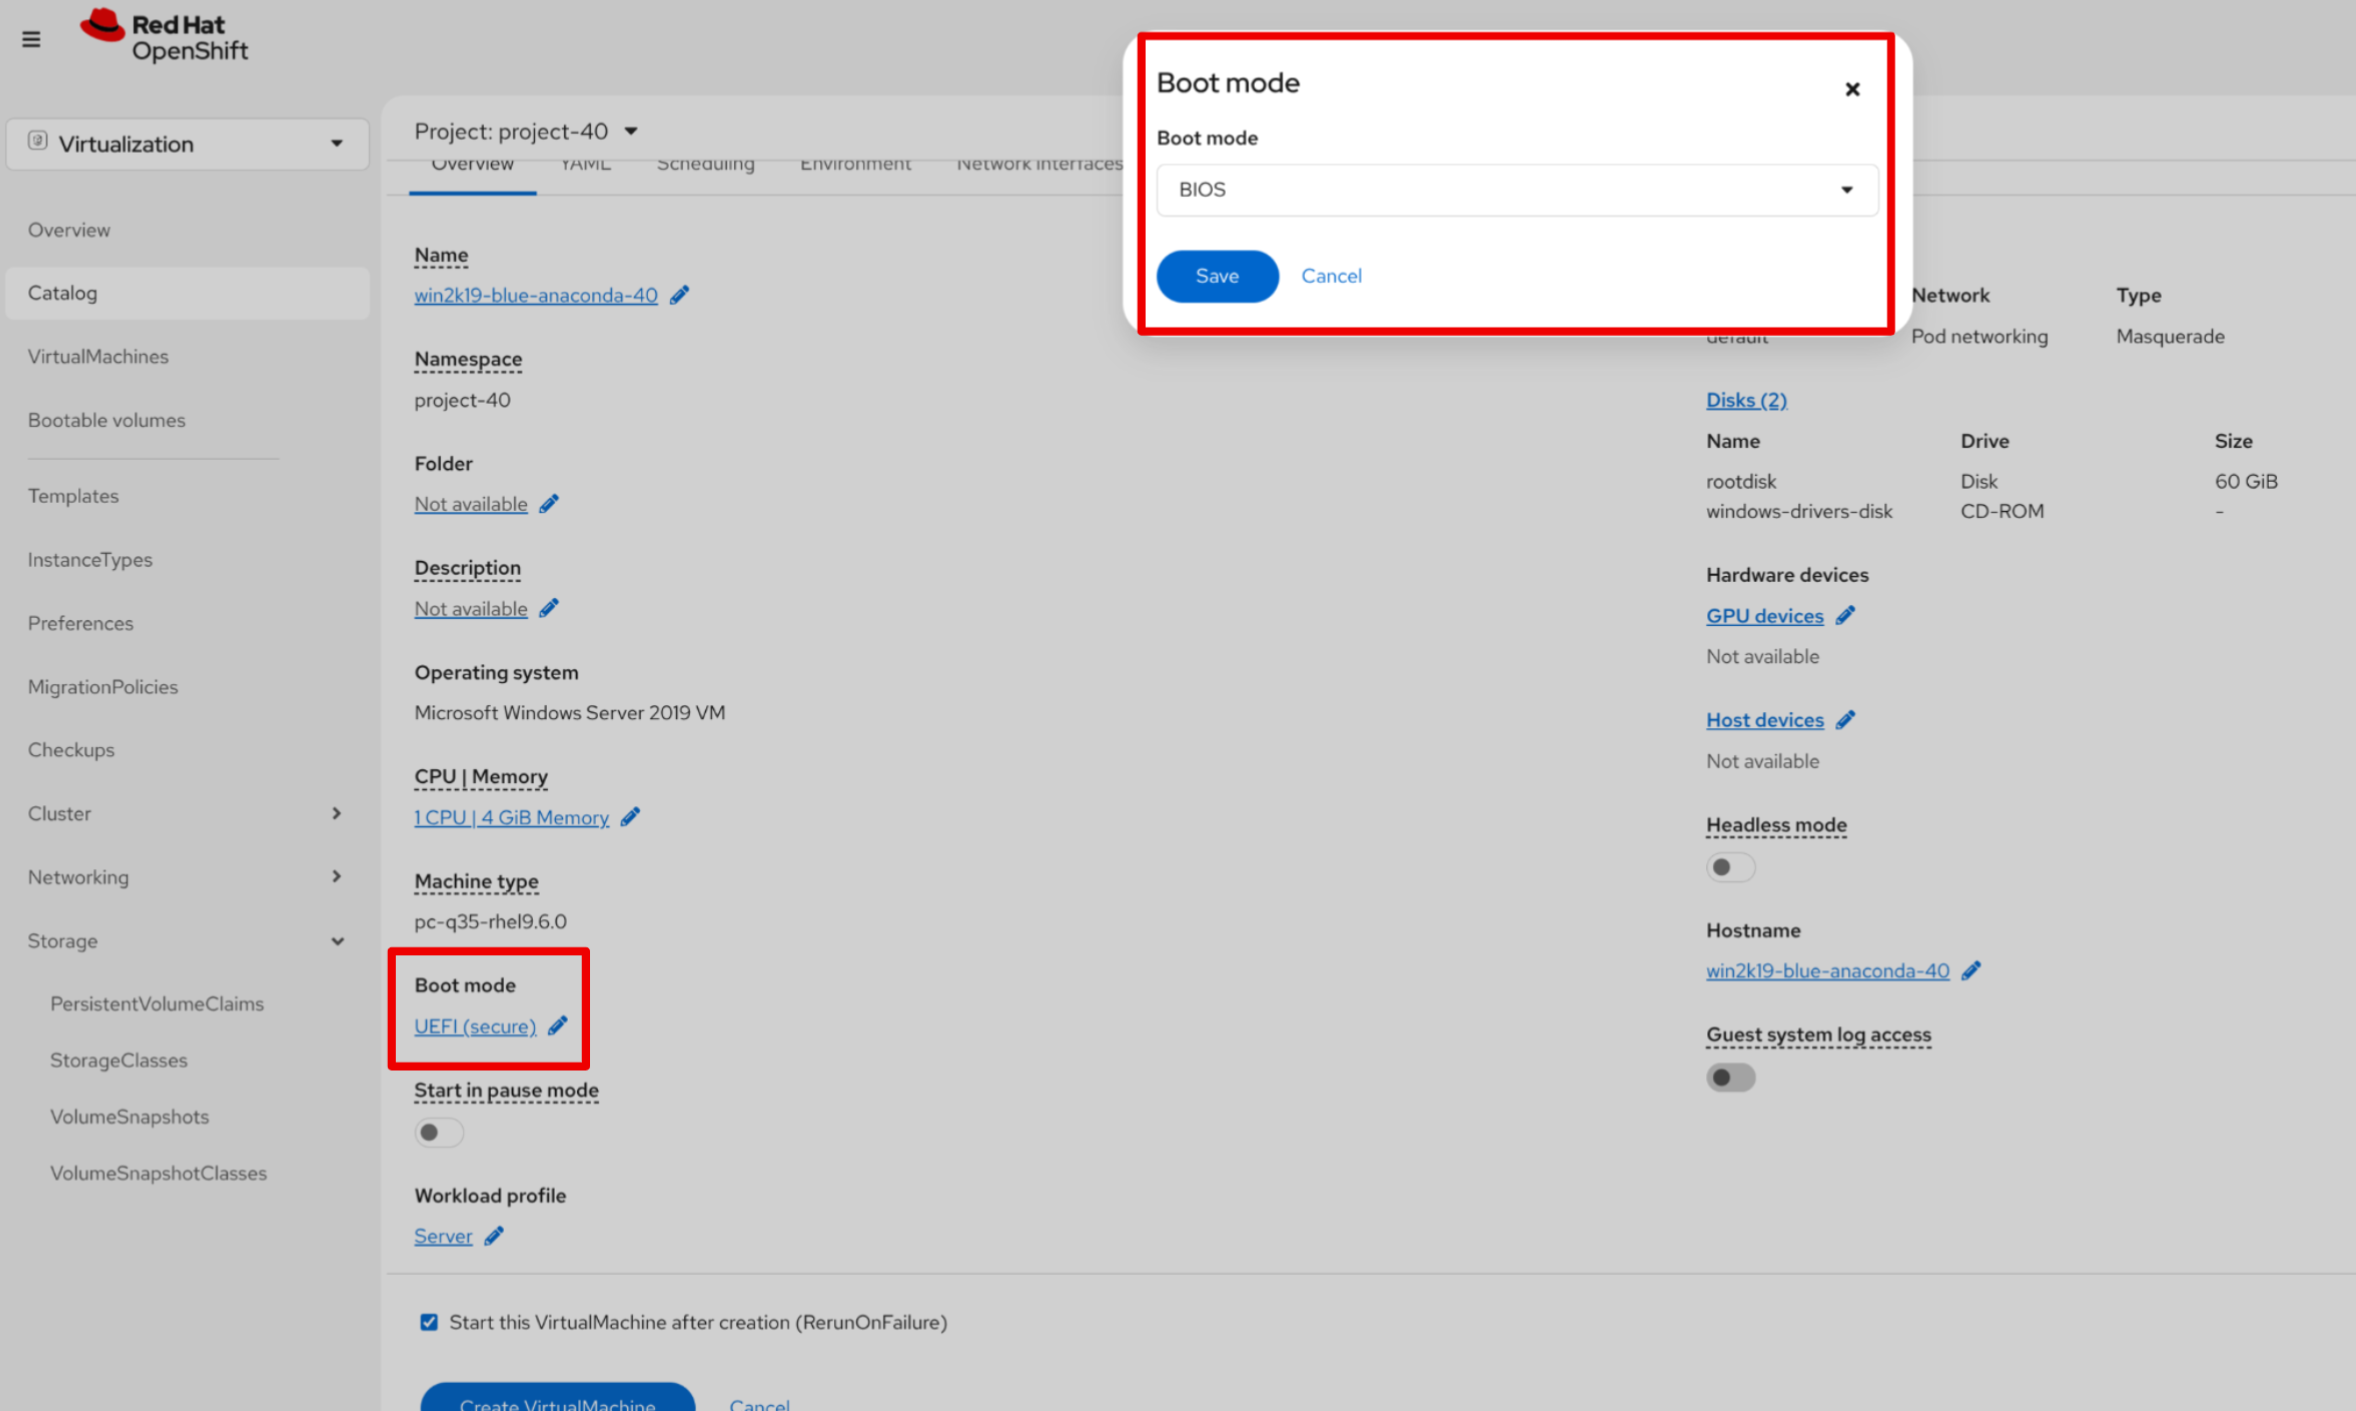The width and height of the screenshot is (2356, 1411).
Task: Edit Folder using its pencil icon
Action: click(549, 504)
